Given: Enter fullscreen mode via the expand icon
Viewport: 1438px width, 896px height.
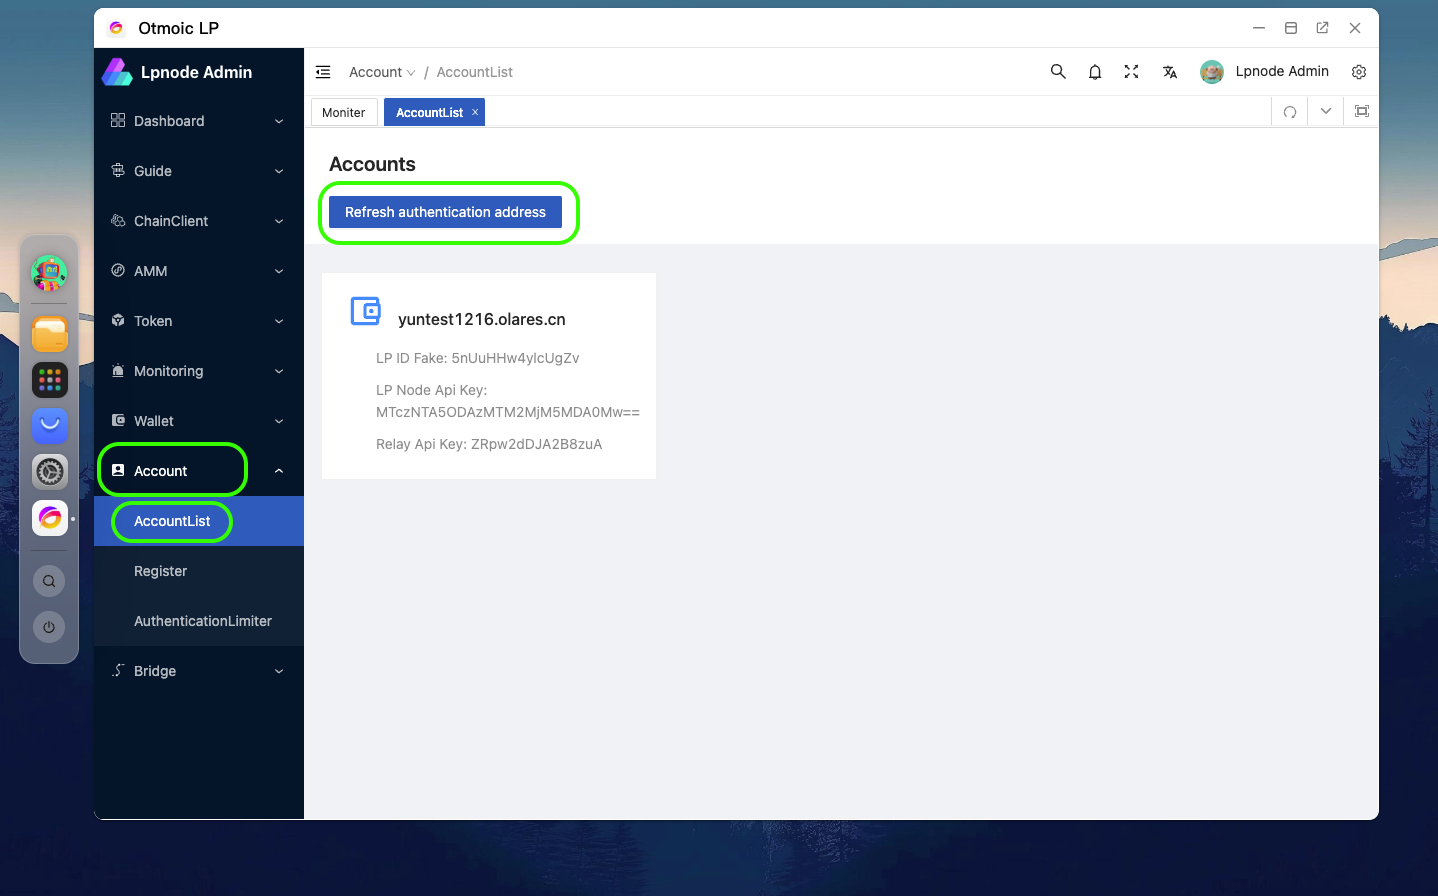Looking at the screenshot, I should tap(1131, 71).
